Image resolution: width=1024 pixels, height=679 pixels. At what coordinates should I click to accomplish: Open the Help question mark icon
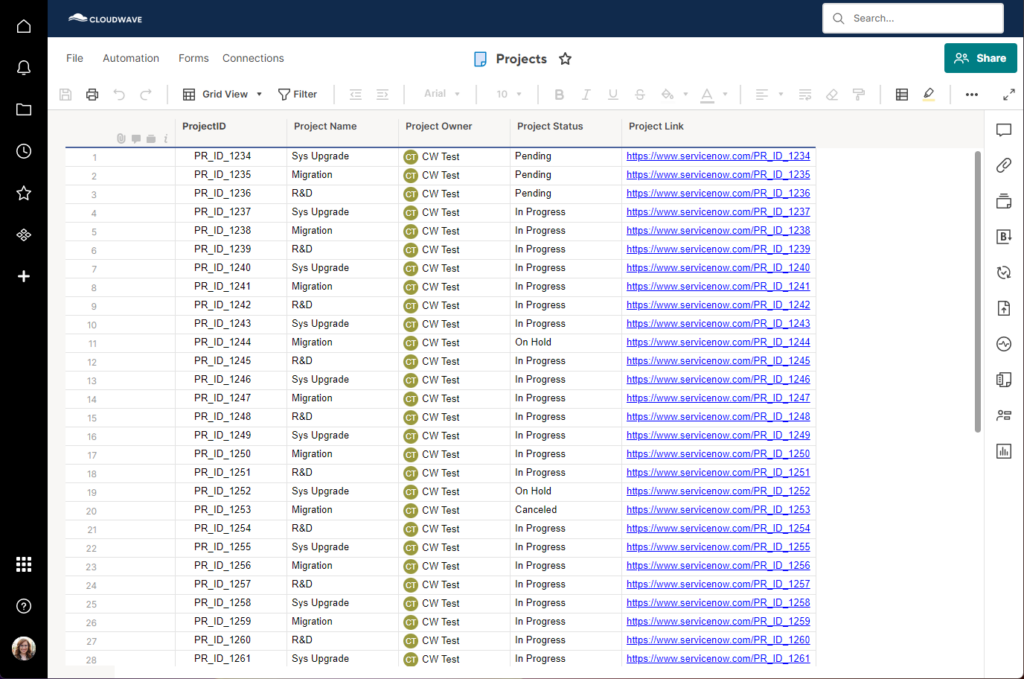(x=24, y=606)
